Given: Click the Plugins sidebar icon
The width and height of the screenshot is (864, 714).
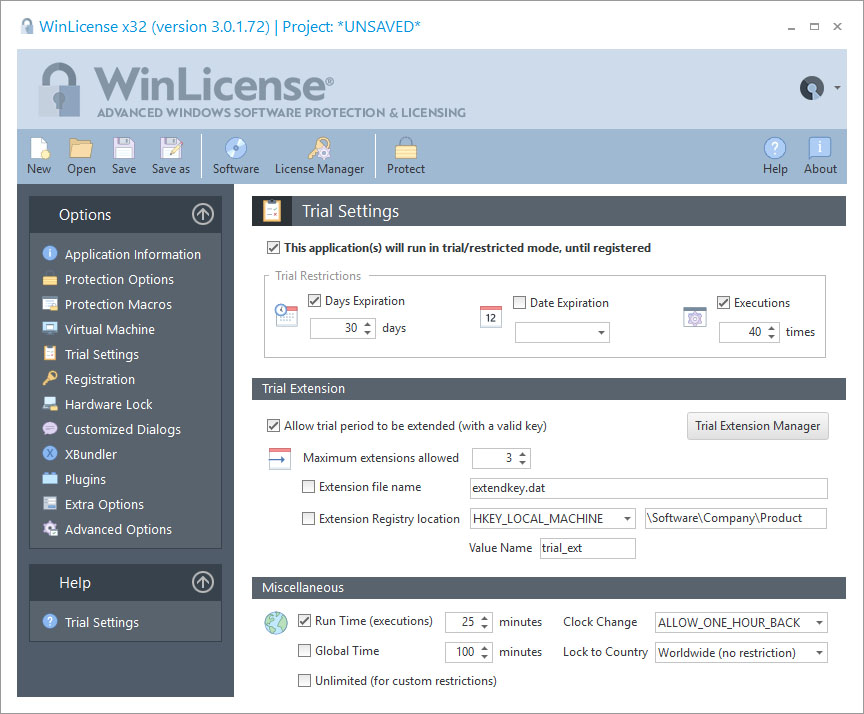Looking at the screenshot, I should tap(50, 478).
